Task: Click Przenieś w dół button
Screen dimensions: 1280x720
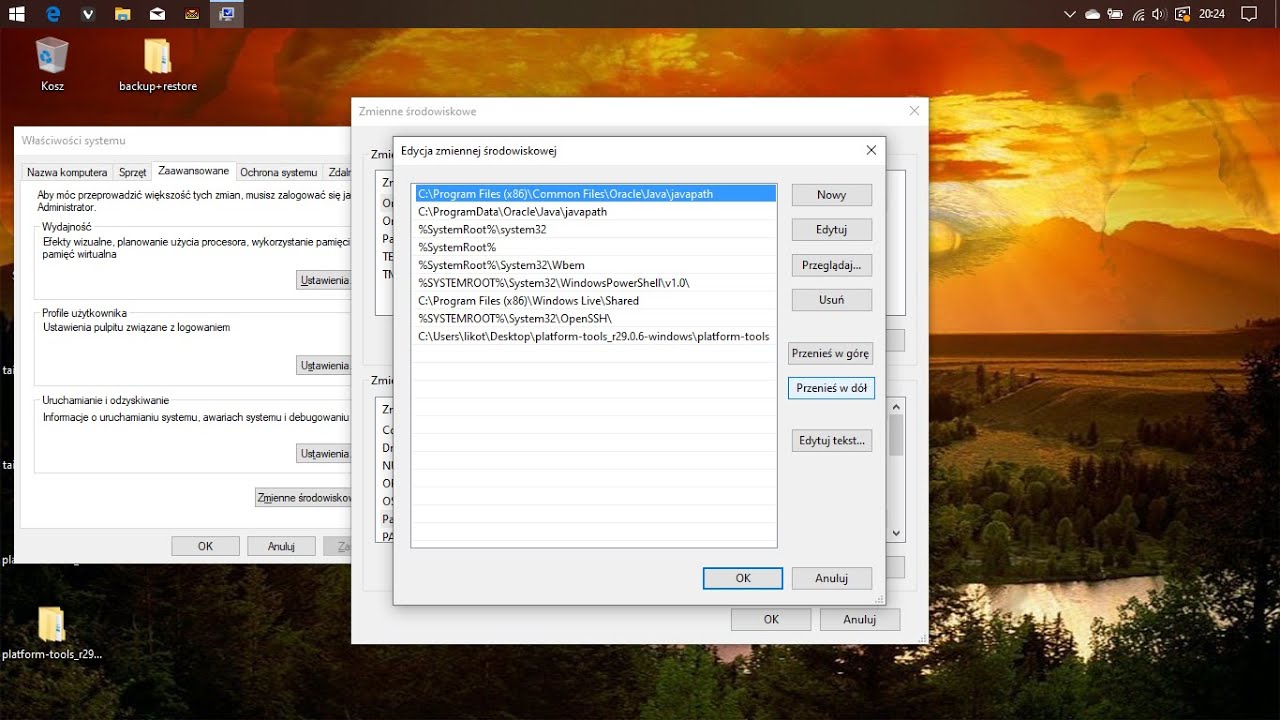Action: pyautogui.click(x=831, y=388)
